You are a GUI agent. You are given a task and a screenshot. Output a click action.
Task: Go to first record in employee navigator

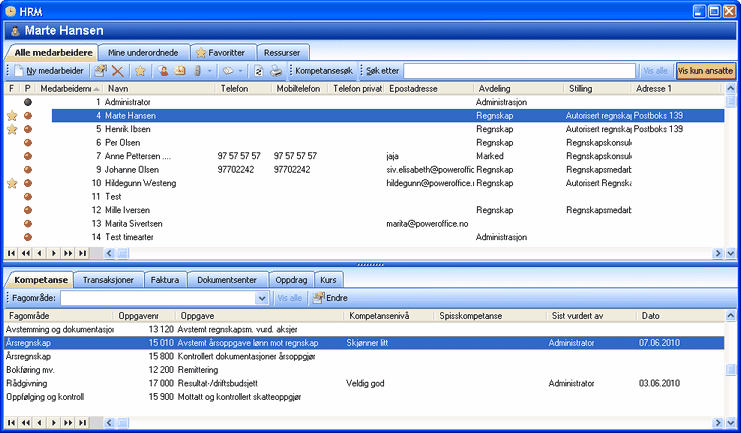click(11, 253)
